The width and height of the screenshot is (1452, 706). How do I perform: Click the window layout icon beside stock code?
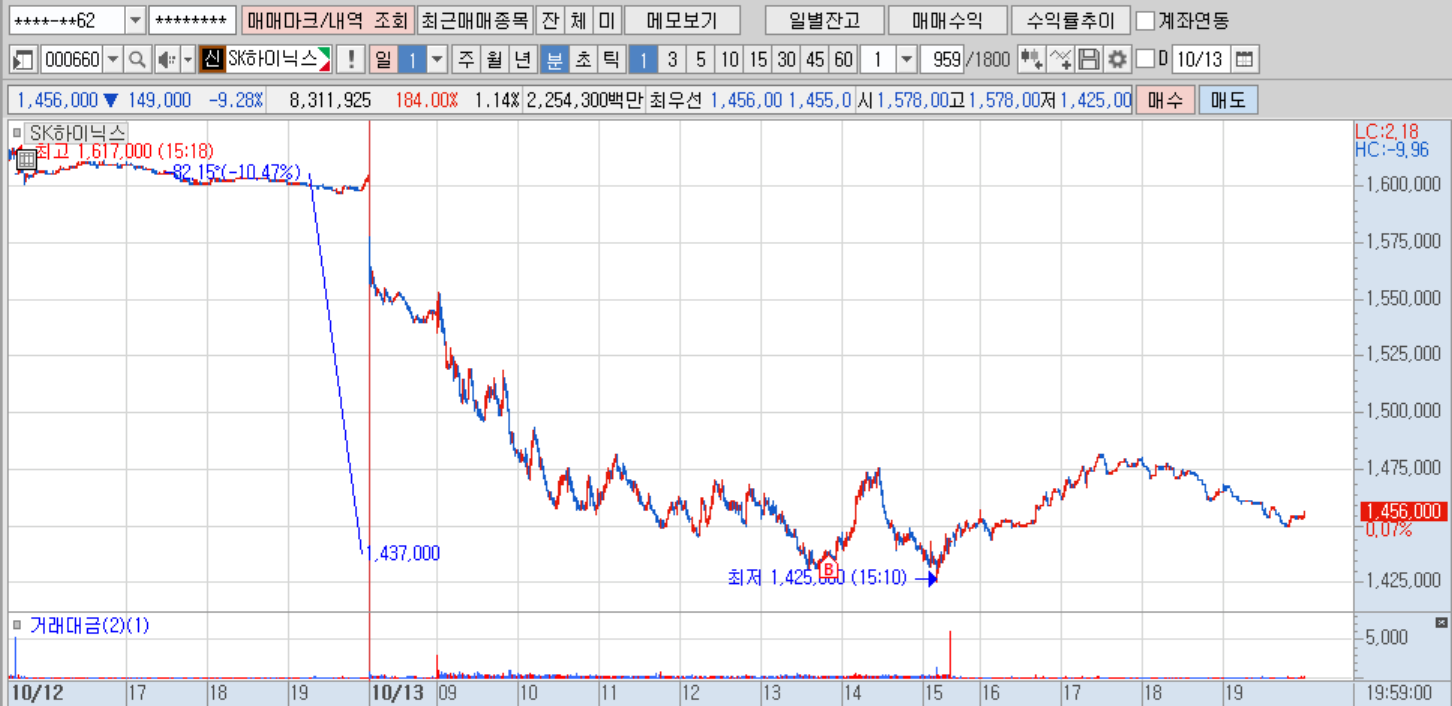click(x=24, y=60)
